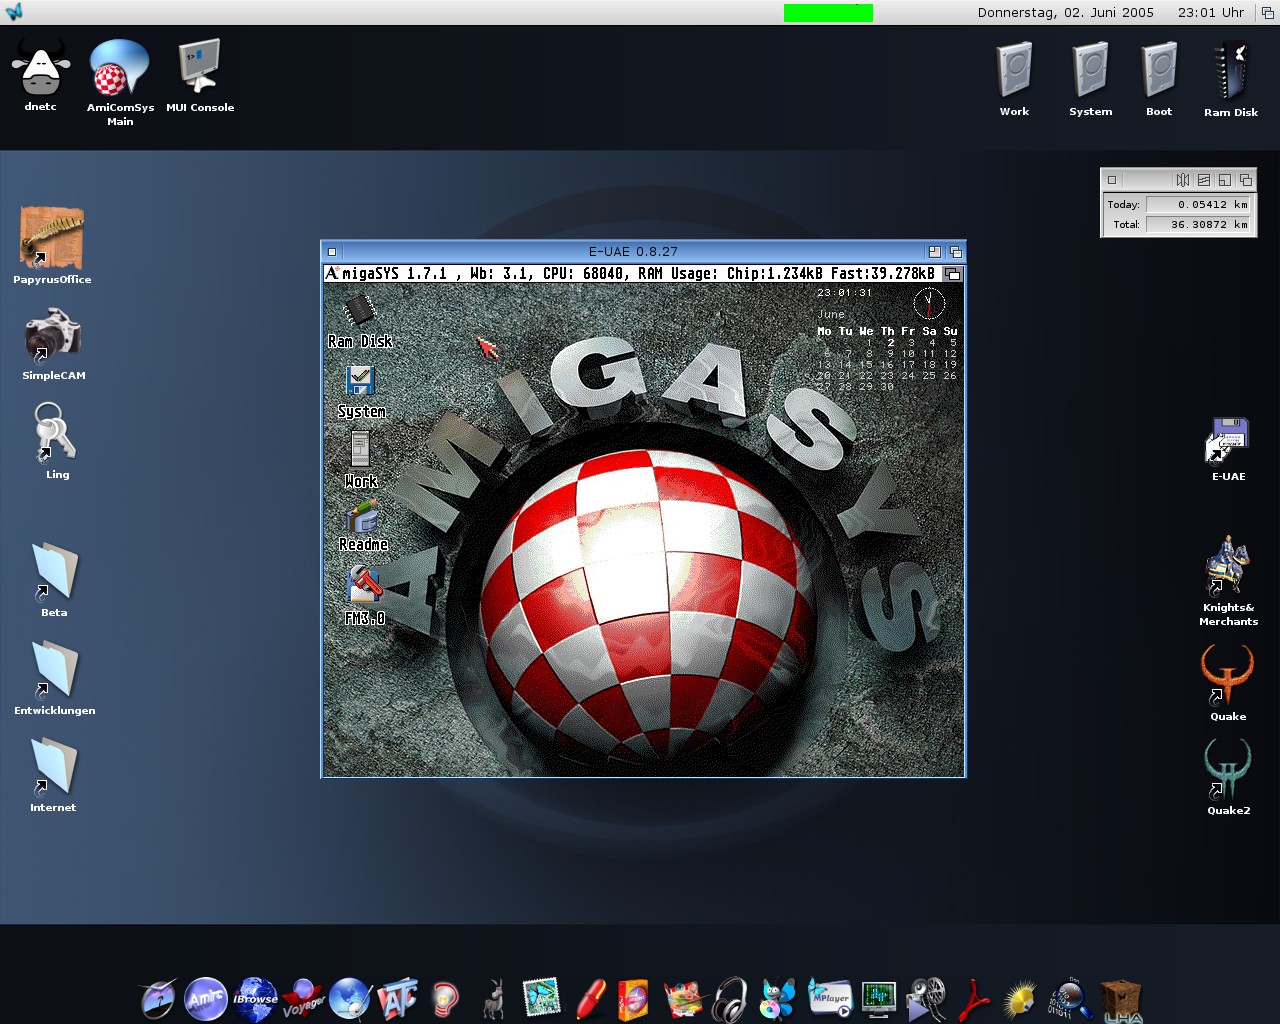Viewport: 1280px width, 1024px height.
Task: Open the MUI Console icon
Action: tap(199, 68)
